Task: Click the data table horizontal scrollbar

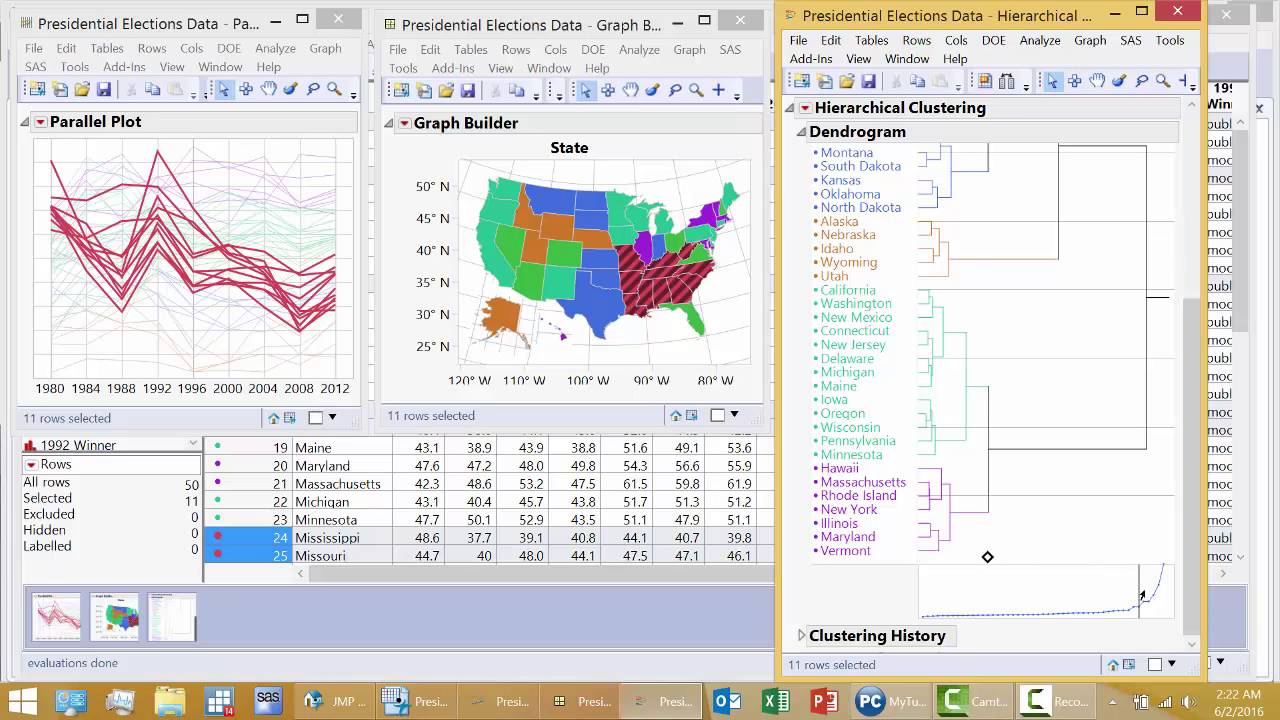Action: click(540, 573)
